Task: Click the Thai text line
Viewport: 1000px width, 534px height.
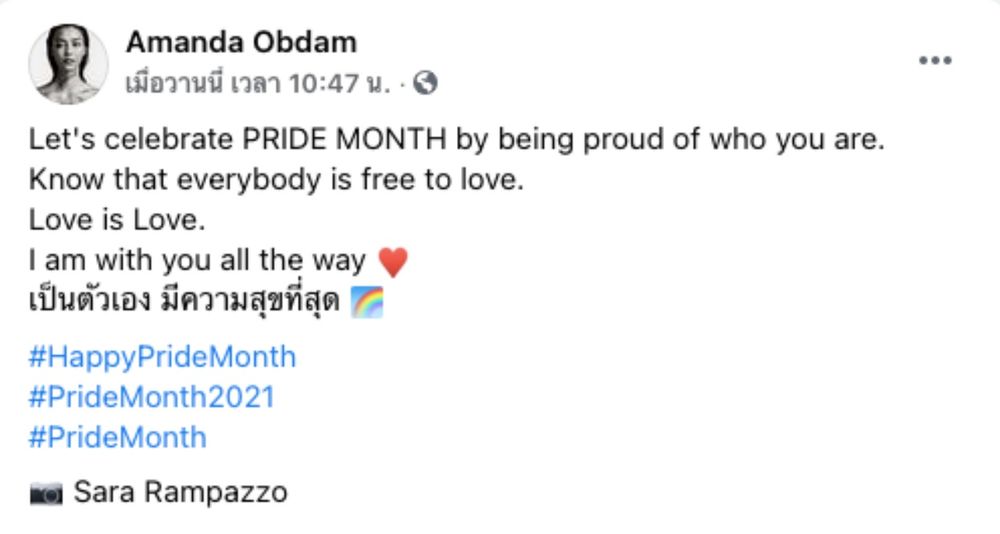Action: 184,300
